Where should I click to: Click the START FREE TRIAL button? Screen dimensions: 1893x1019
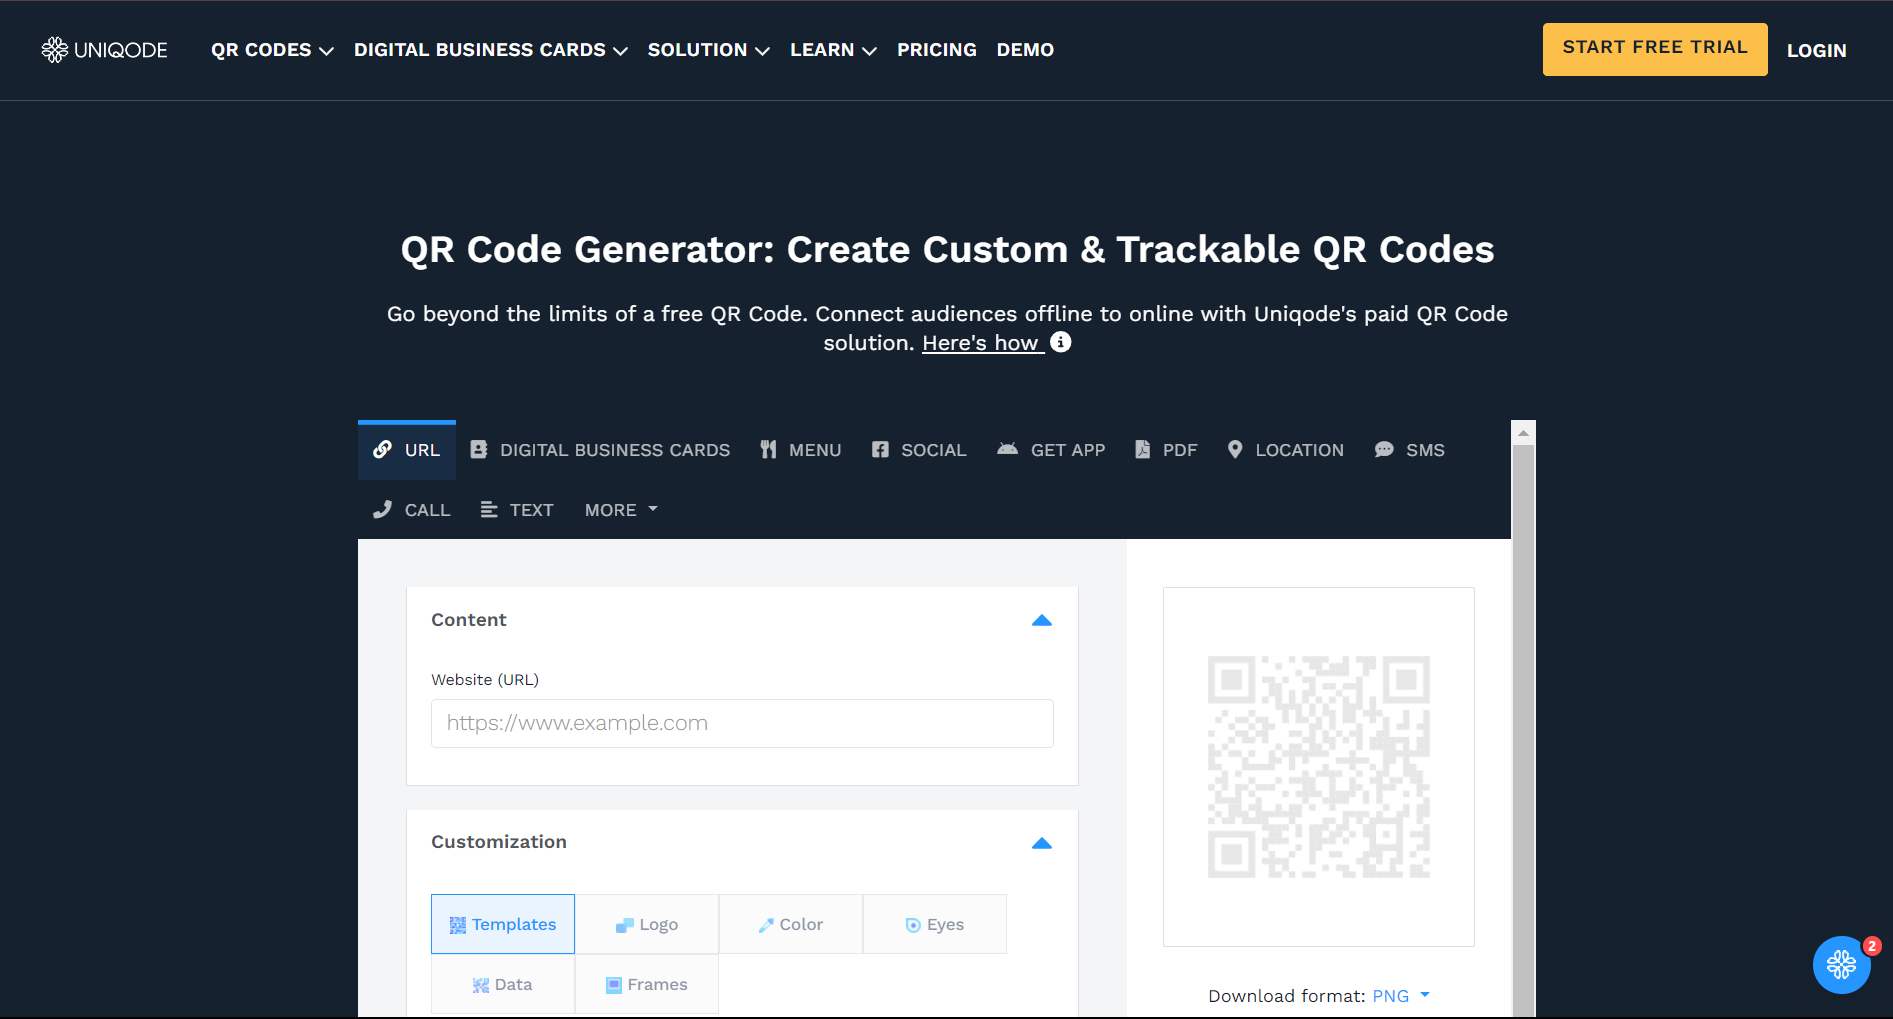[x=1654, y=46]
